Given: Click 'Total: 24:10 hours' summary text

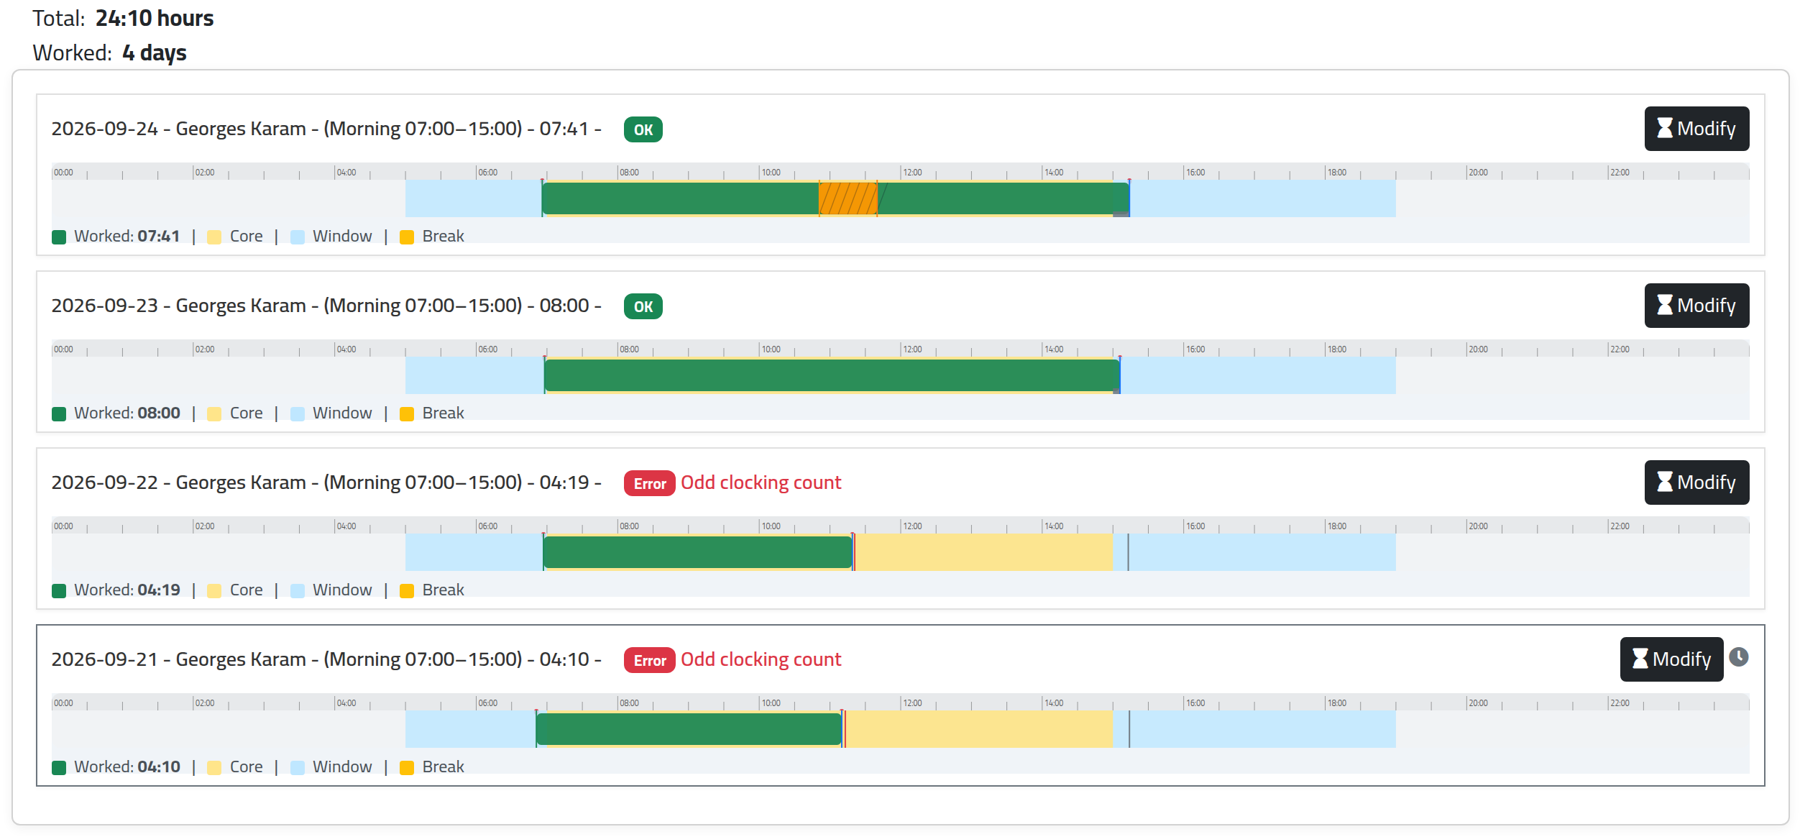Looking at the screenshot, I should tap(123, 18).
